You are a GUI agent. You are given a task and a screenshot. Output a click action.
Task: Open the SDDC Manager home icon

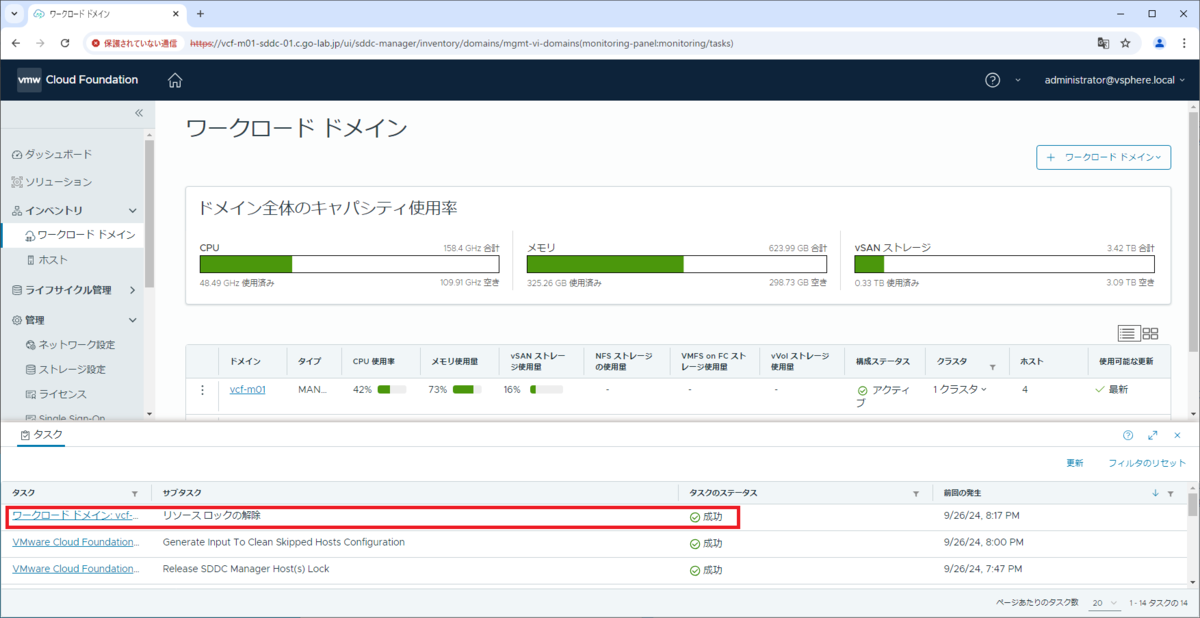(x=175, y=80)
